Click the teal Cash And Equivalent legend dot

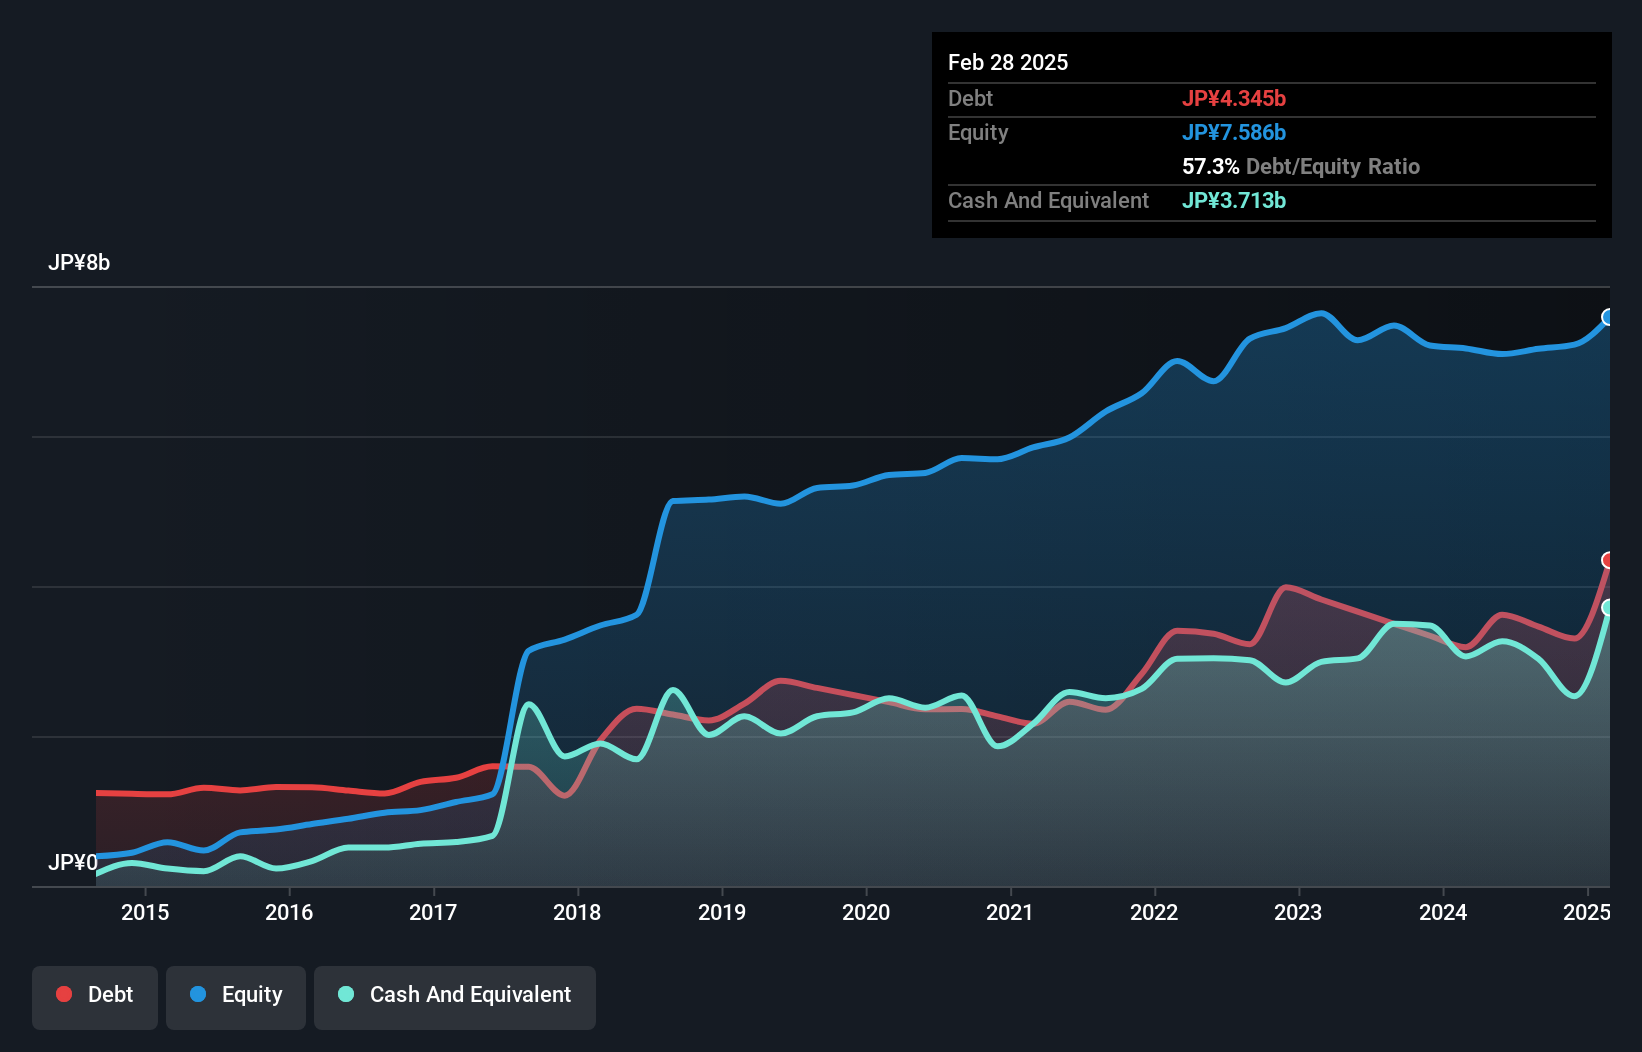click(346, 994)
